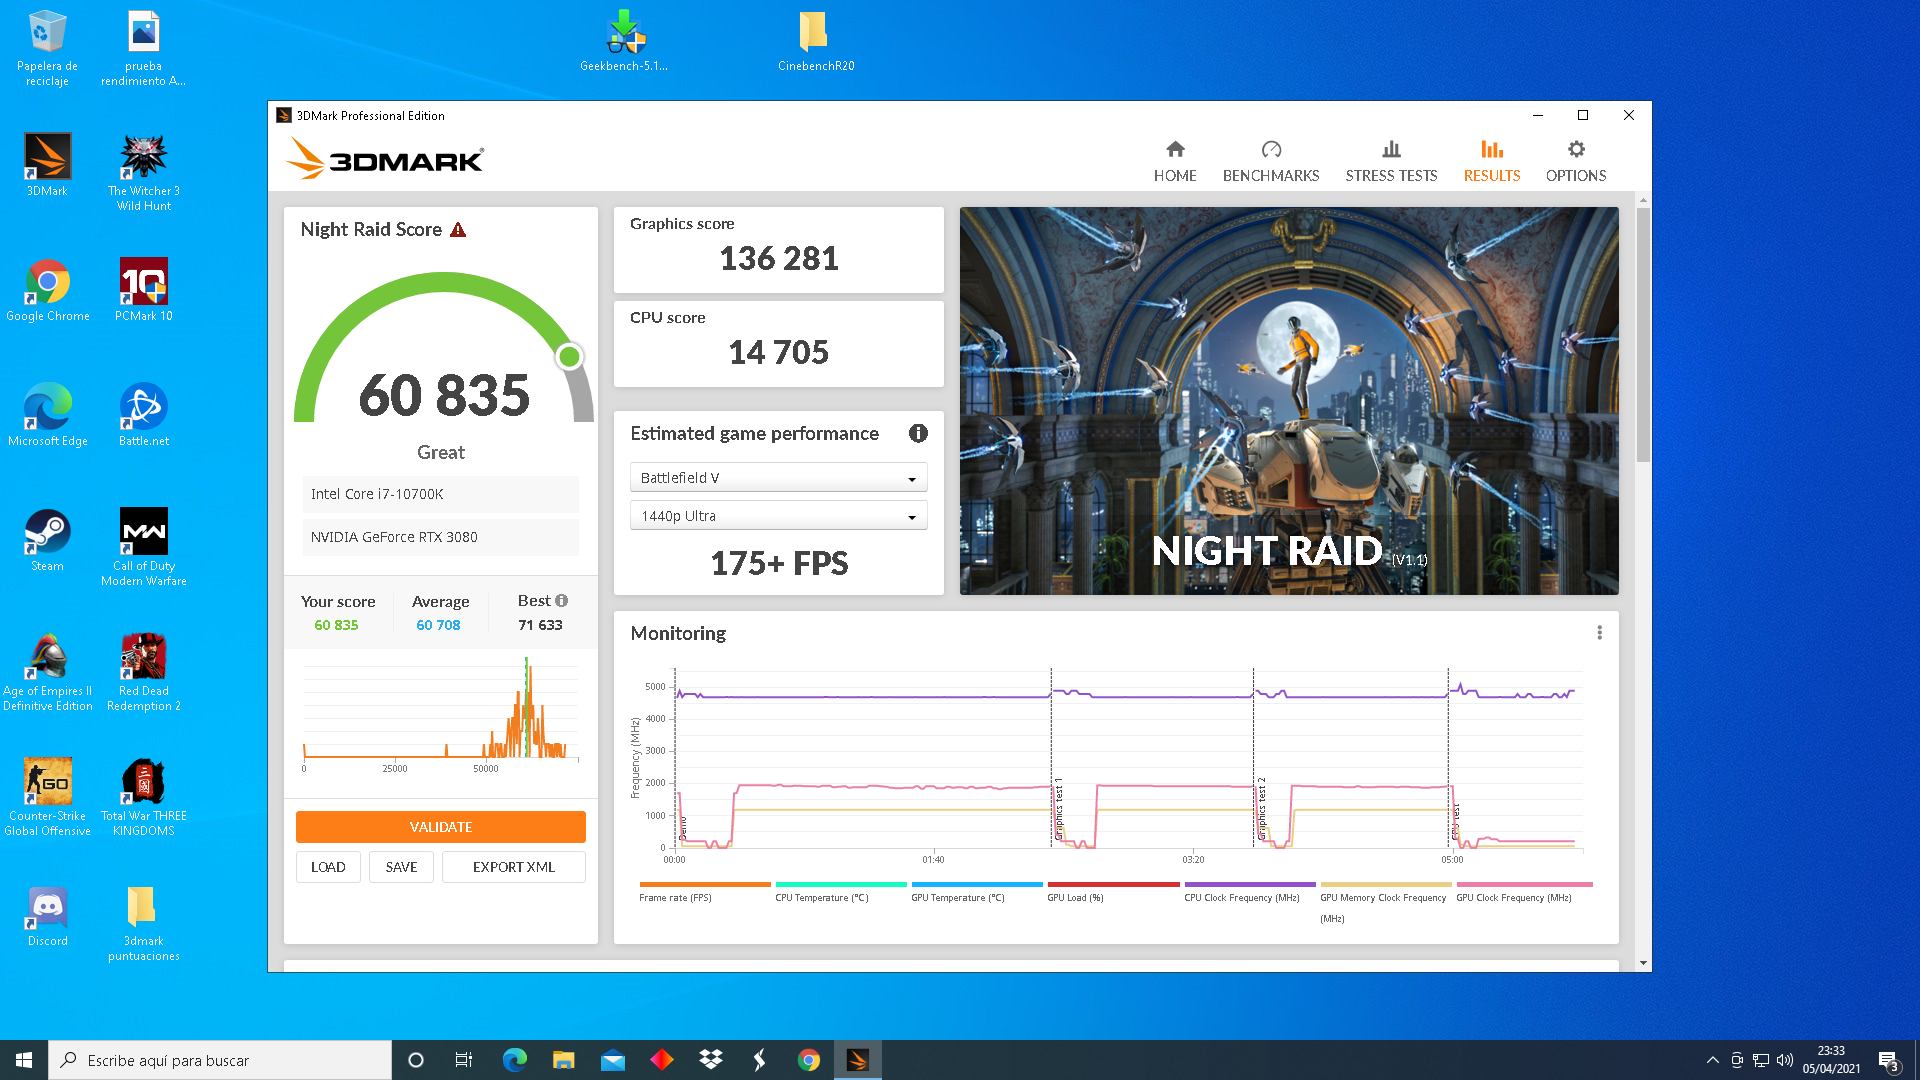Select Age of Empires II Definitive Edition icon
Screen dimensions: 1920x1080
click(47, 673)
